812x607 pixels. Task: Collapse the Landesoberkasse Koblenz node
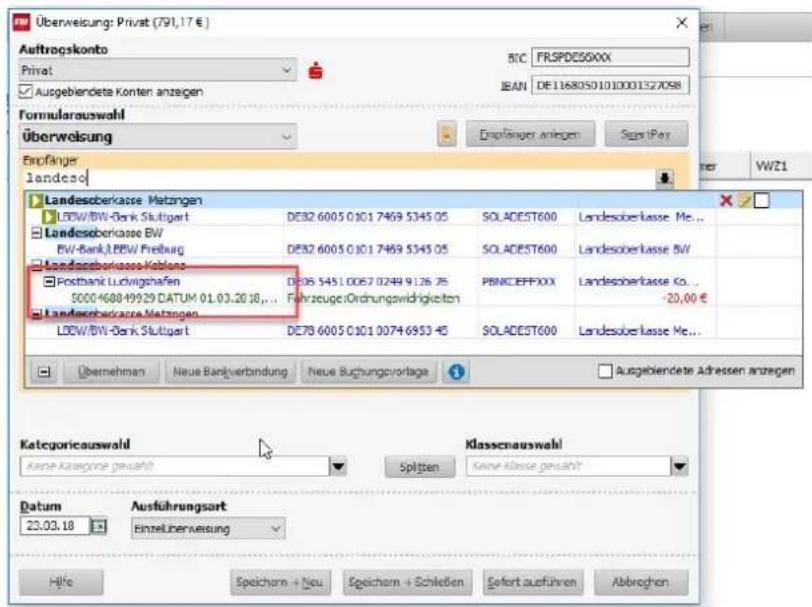(36, 266)
